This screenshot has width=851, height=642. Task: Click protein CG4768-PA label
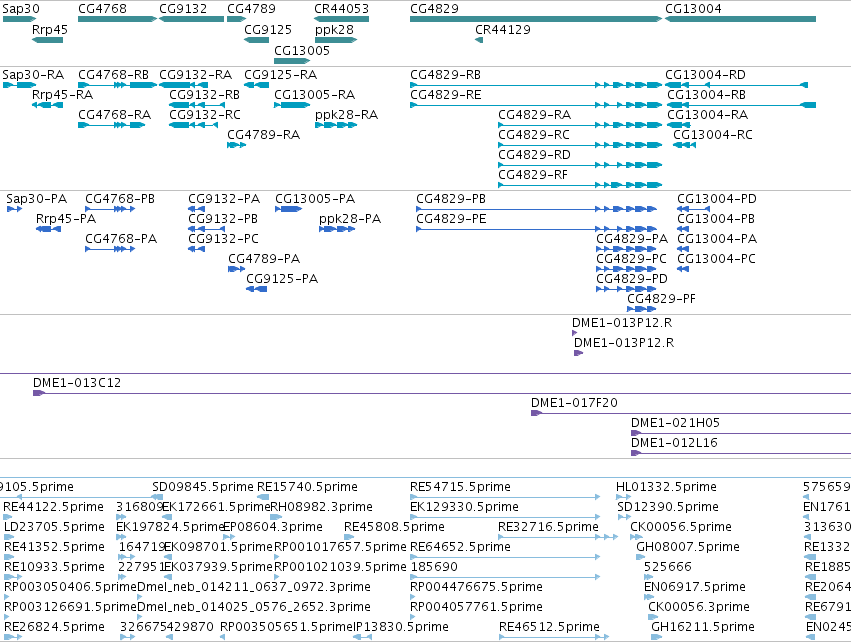pos(121,239)
